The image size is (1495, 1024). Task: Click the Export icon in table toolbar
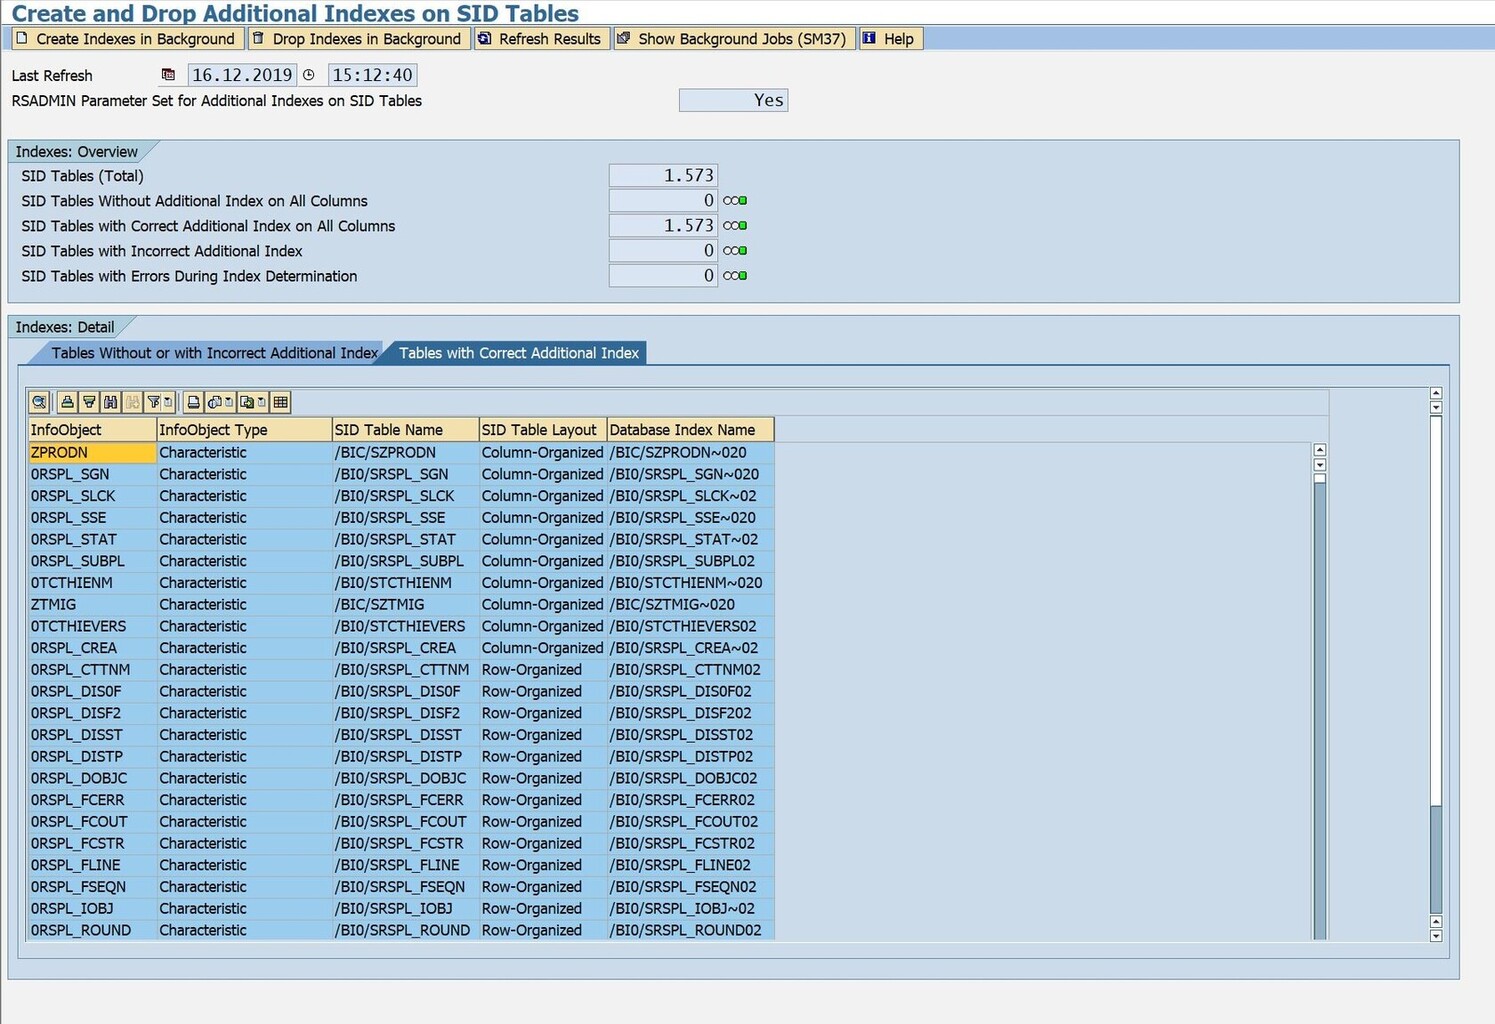[x=247, y=402]
